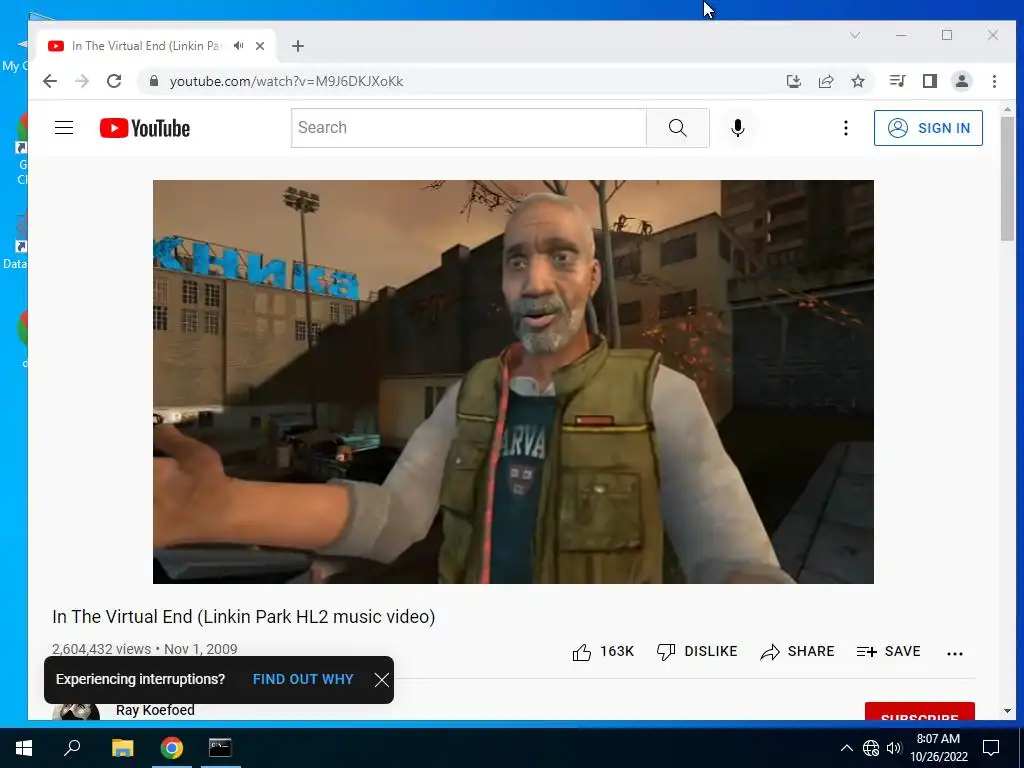Click on the video player to pause
The height and width of the screenshot is (768, 1024).
pos(513,381)
